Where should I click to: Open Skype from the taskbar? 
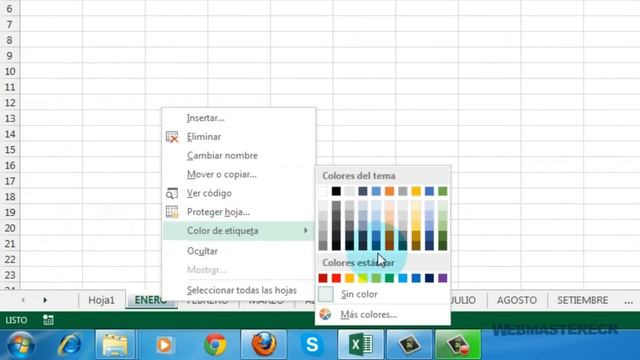(312, 345)
